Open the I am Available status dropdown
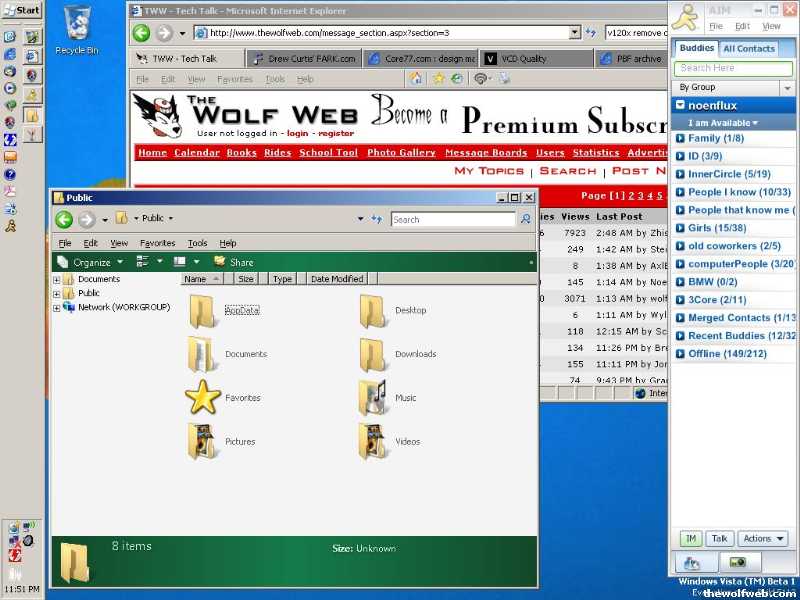This screenshot has height=600, width=800. [x=722, y=123]
